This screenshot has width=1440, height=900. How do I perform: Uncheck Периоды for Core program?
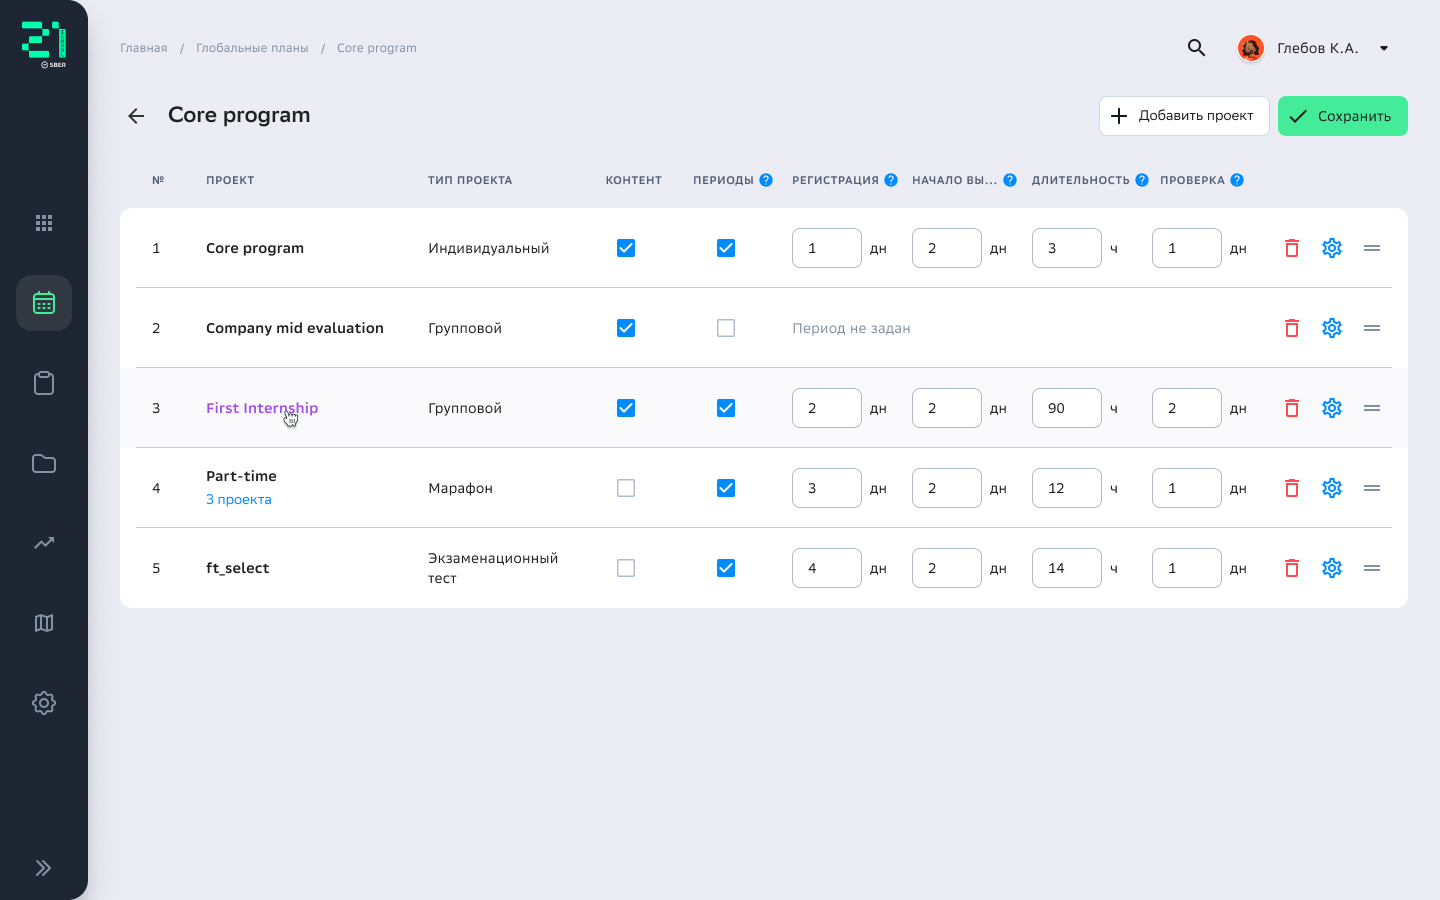[726, 248]
